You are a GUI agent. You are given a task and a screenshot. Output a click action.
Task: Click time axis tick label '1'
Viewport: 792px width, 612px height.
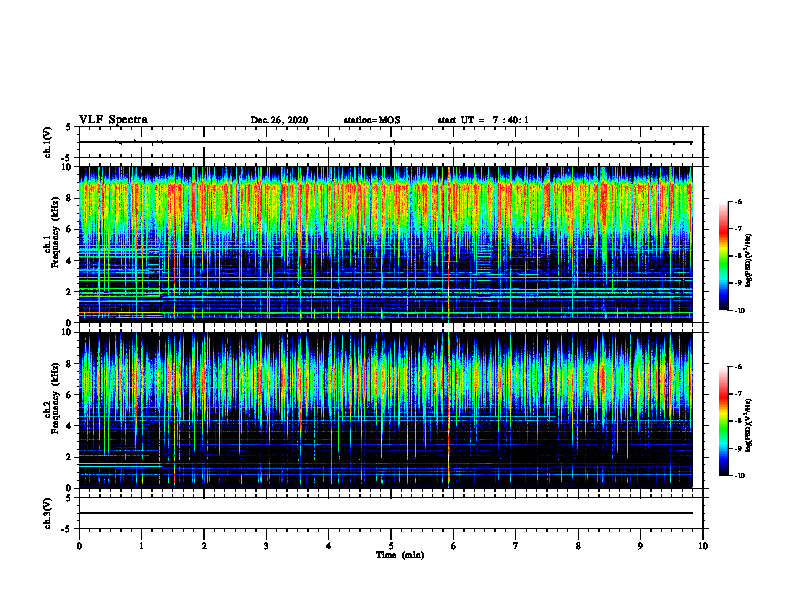point(141,546)
